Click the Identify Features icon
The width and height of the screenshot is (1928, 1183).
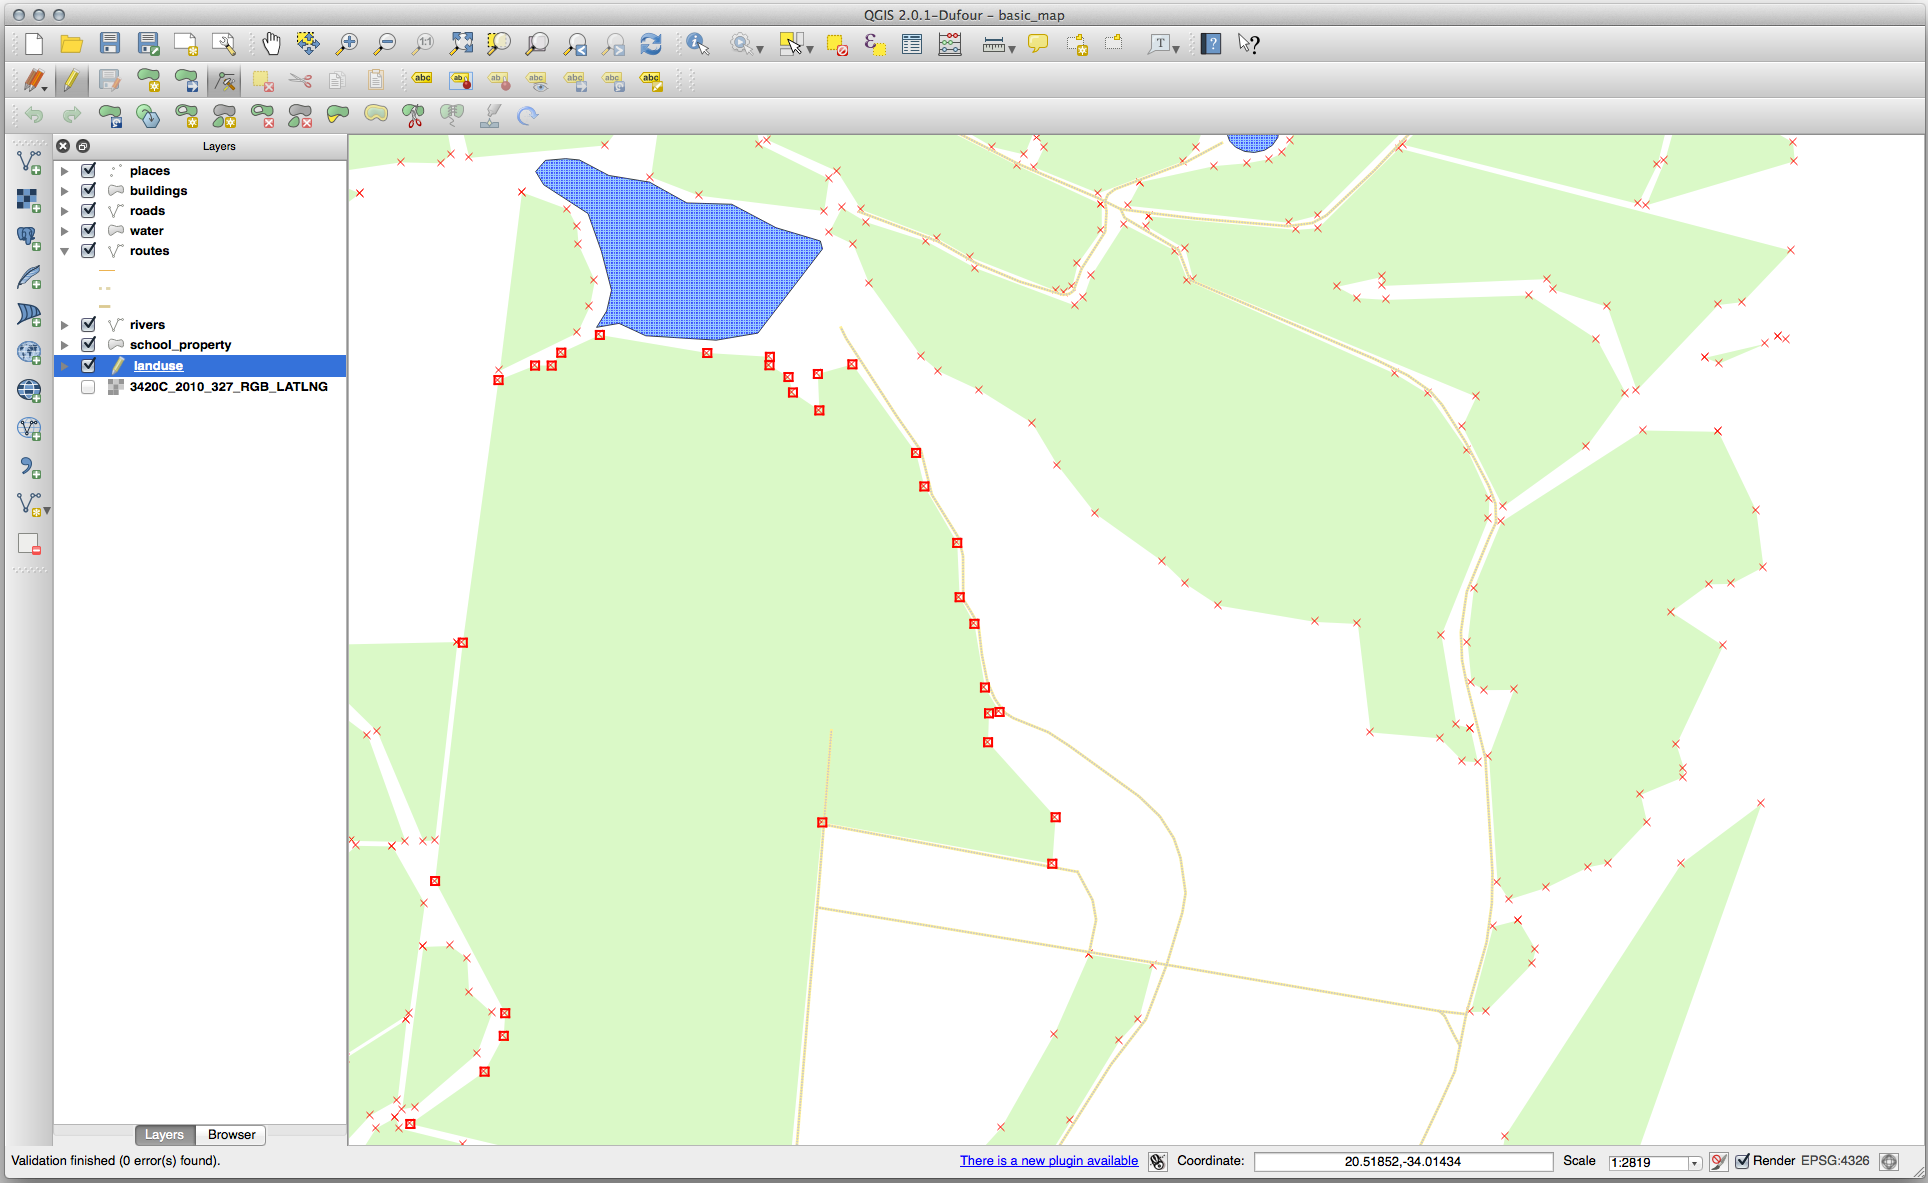tap(697, 44)
